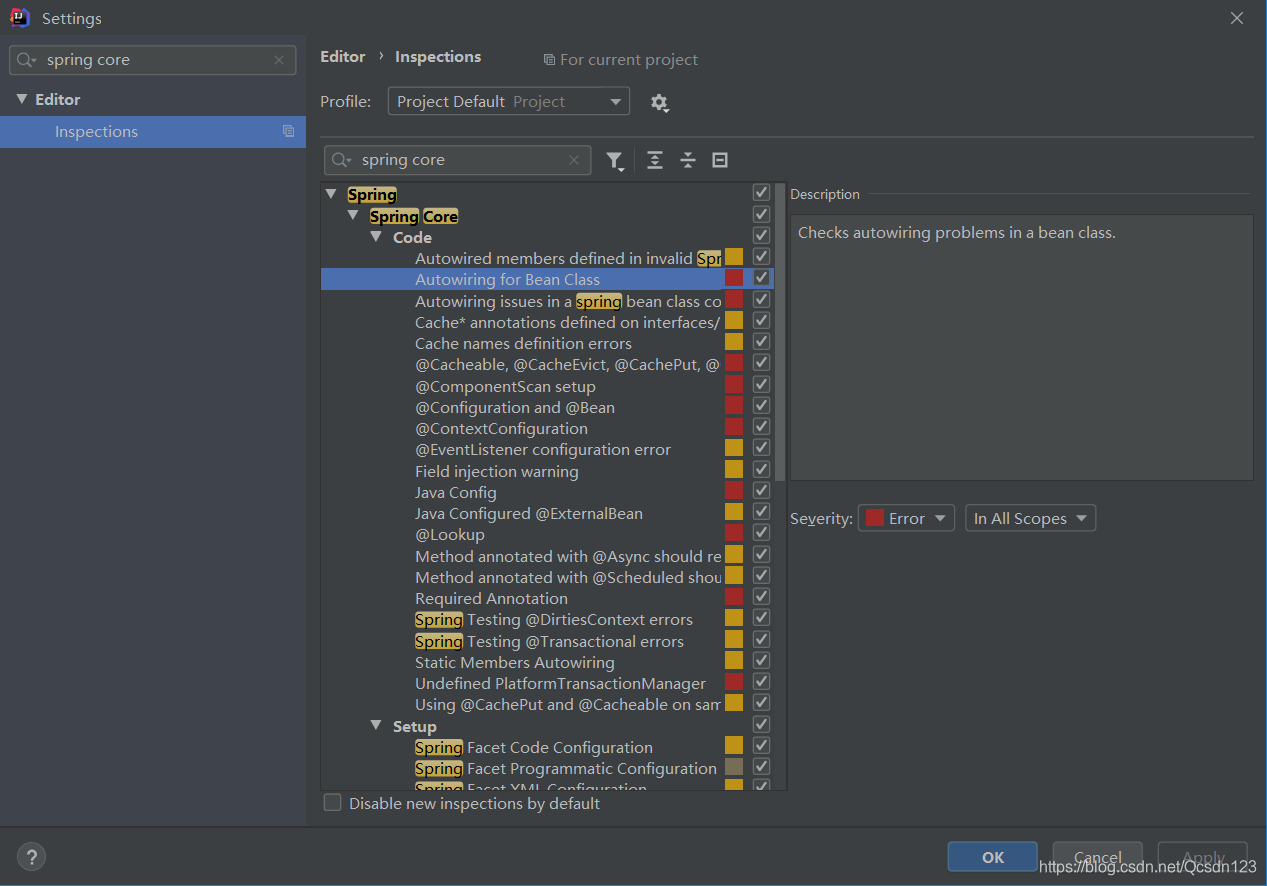
Task: Select Inspections in the left sidebar
Action: [x=96, y=131]
